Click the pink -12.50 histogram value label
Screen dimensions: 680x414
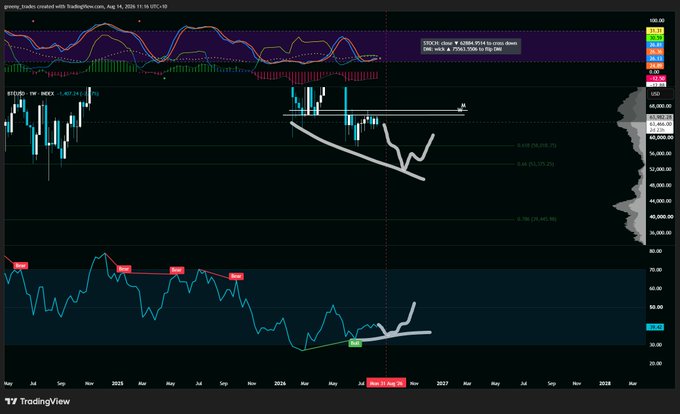[655, 78]
